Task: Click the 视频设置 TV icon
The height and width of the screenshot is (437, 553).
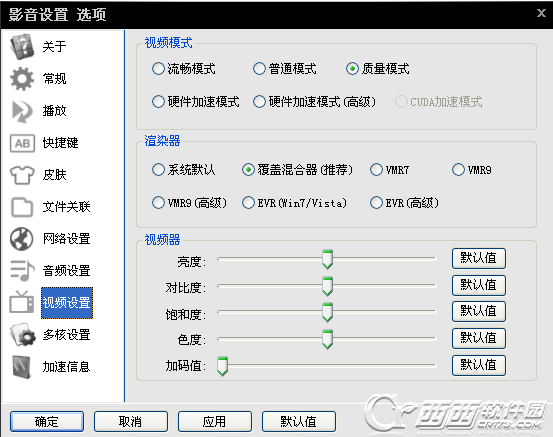Action: [x=22, y=302]
